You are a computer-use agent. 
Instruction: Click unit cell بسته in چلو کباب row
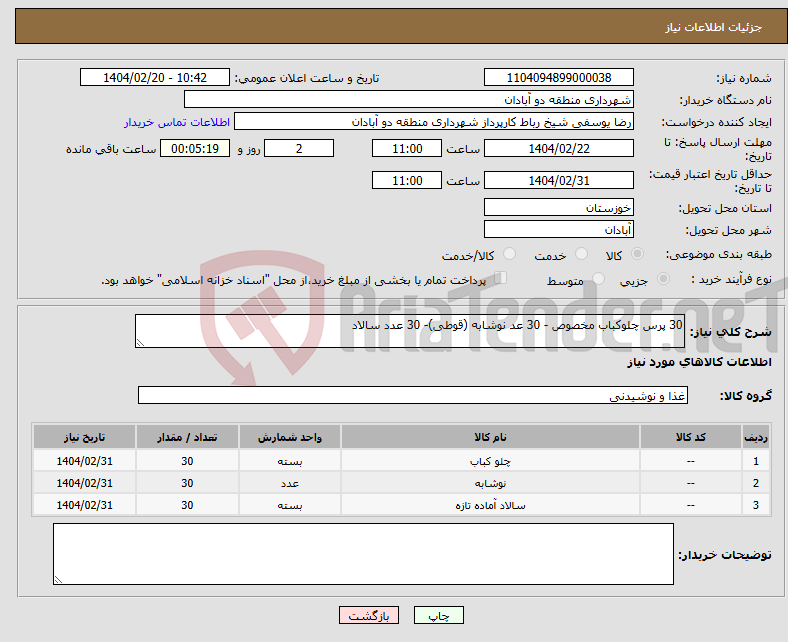[290, 461]
